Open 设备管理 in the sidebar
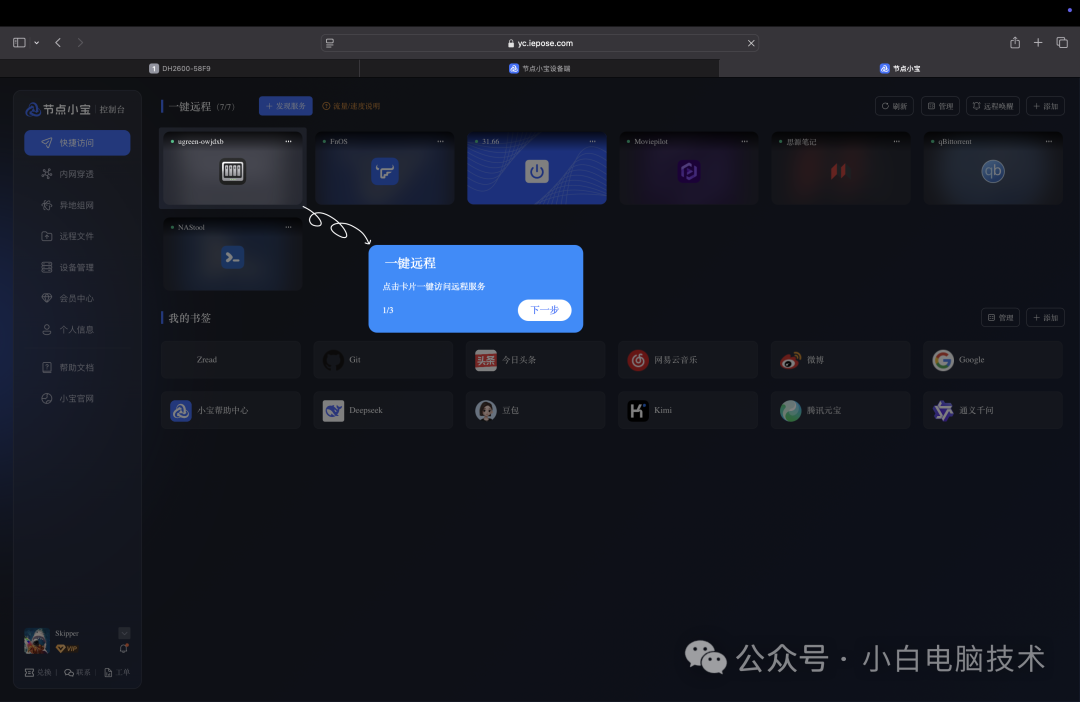The height and width of the screenshot is (702, 1080). pos(77,267)
